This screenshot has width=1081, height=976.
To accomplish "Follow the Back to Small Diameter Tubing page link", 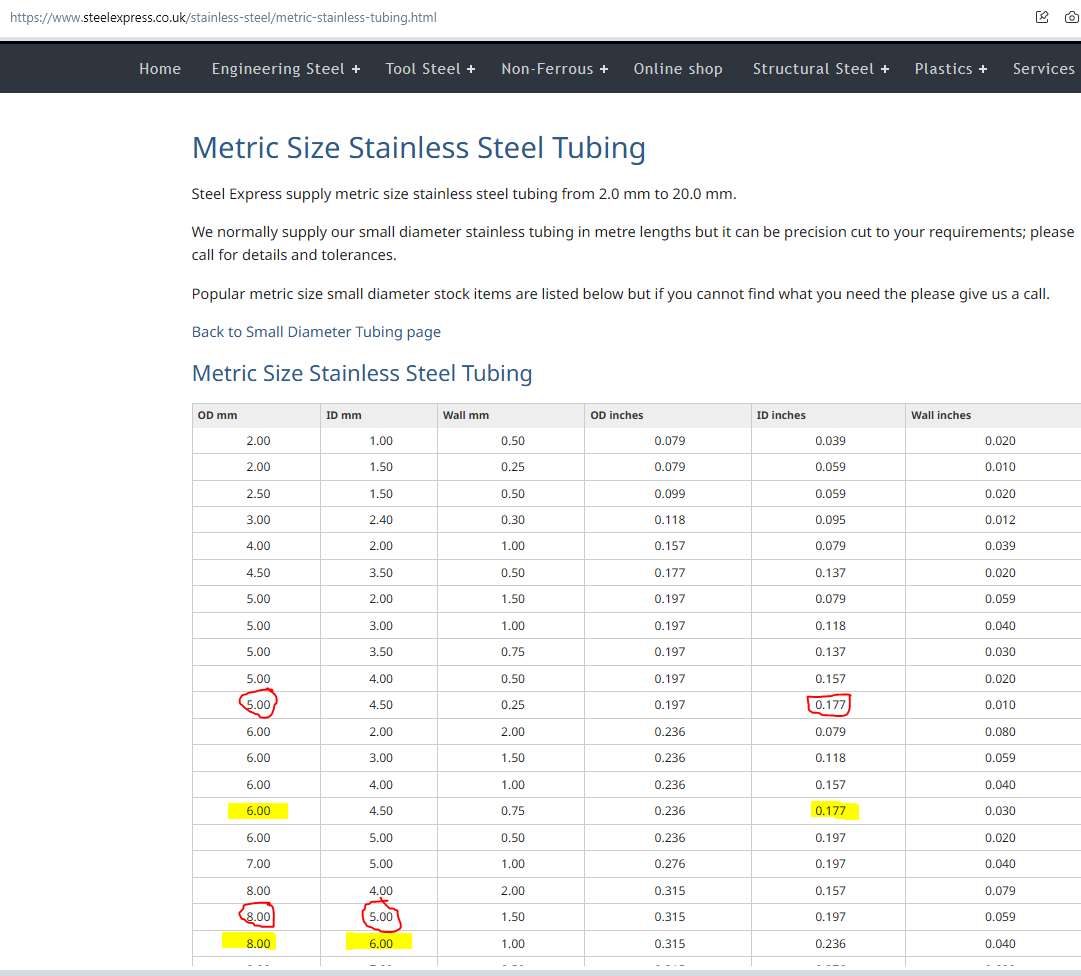I will pyautogui.click(x=316, y=332).
